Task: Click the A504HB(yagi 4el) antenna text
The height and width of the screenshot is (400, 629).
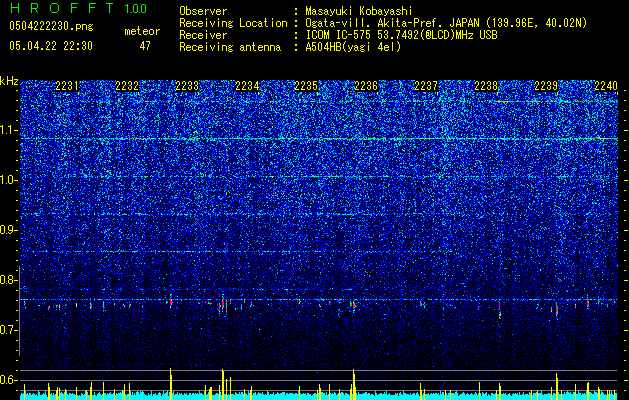Action: (353, 47)
